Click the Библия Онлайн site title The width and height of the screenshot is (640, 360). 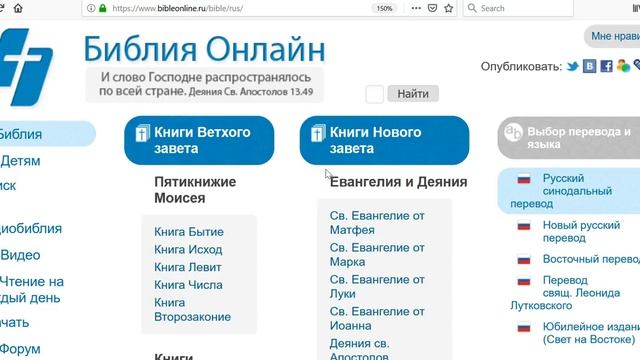coord(204,49)
